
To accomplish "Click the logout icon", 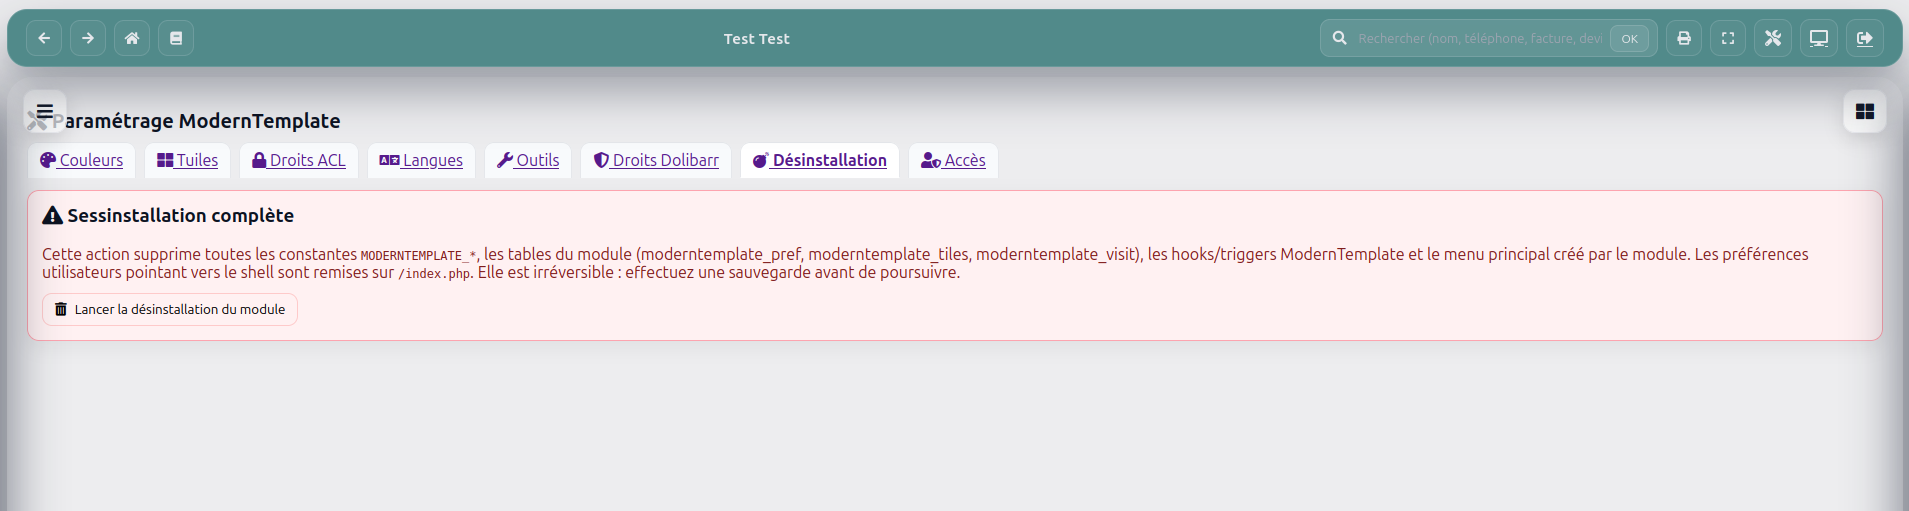I will (x=1865, y=38).
